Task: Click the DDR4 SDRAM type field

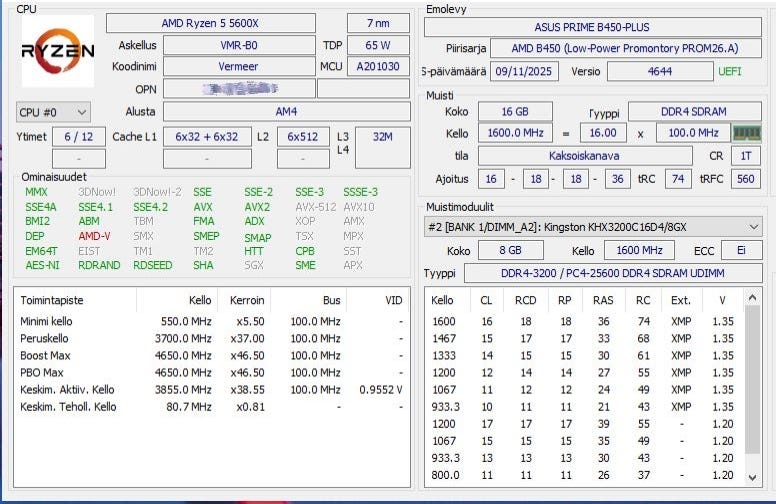Action: pos(695,111)
